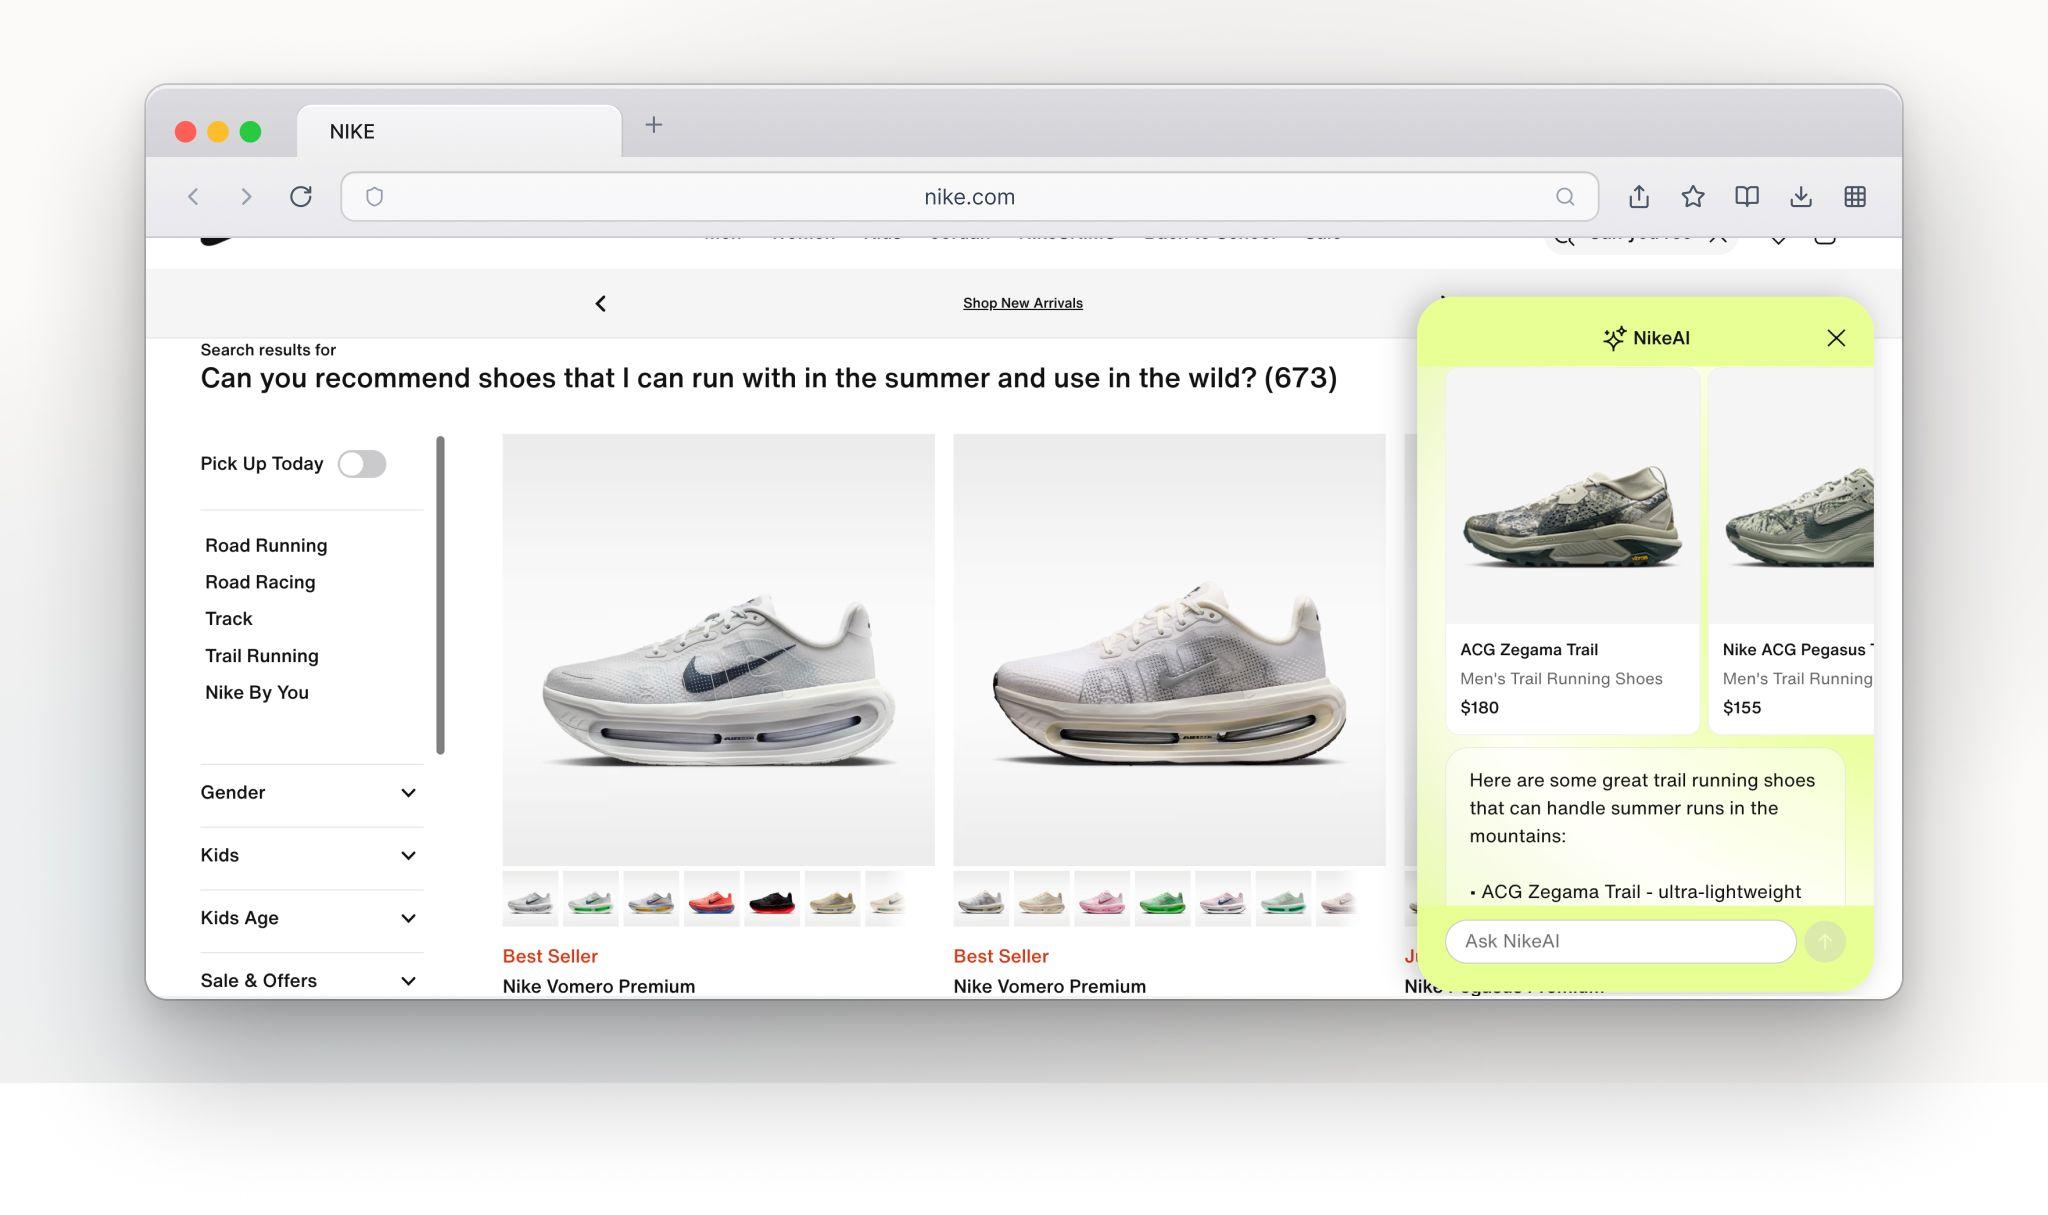Click the Best Seller label on first product

pyautogui.click(x=550, y=956)
